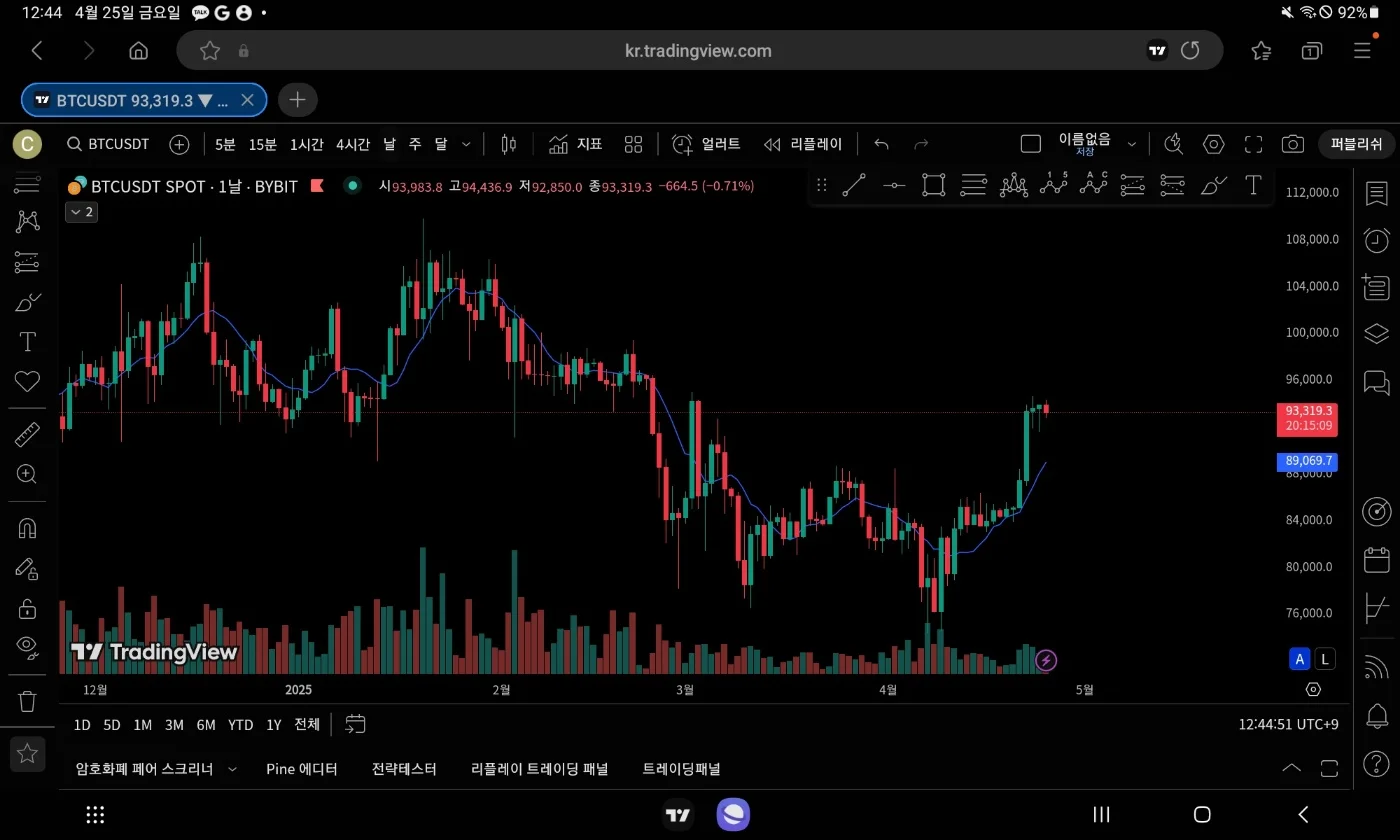The width and height of the screenshot is (1400, 840).
Task: Expand the time interval dropdown chevron
Action: pos(466,144)
